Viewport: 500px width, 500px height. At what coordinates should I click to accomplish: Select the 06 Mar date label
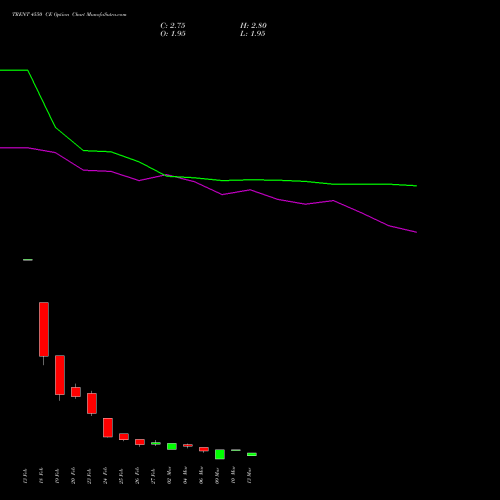[201, 476]
